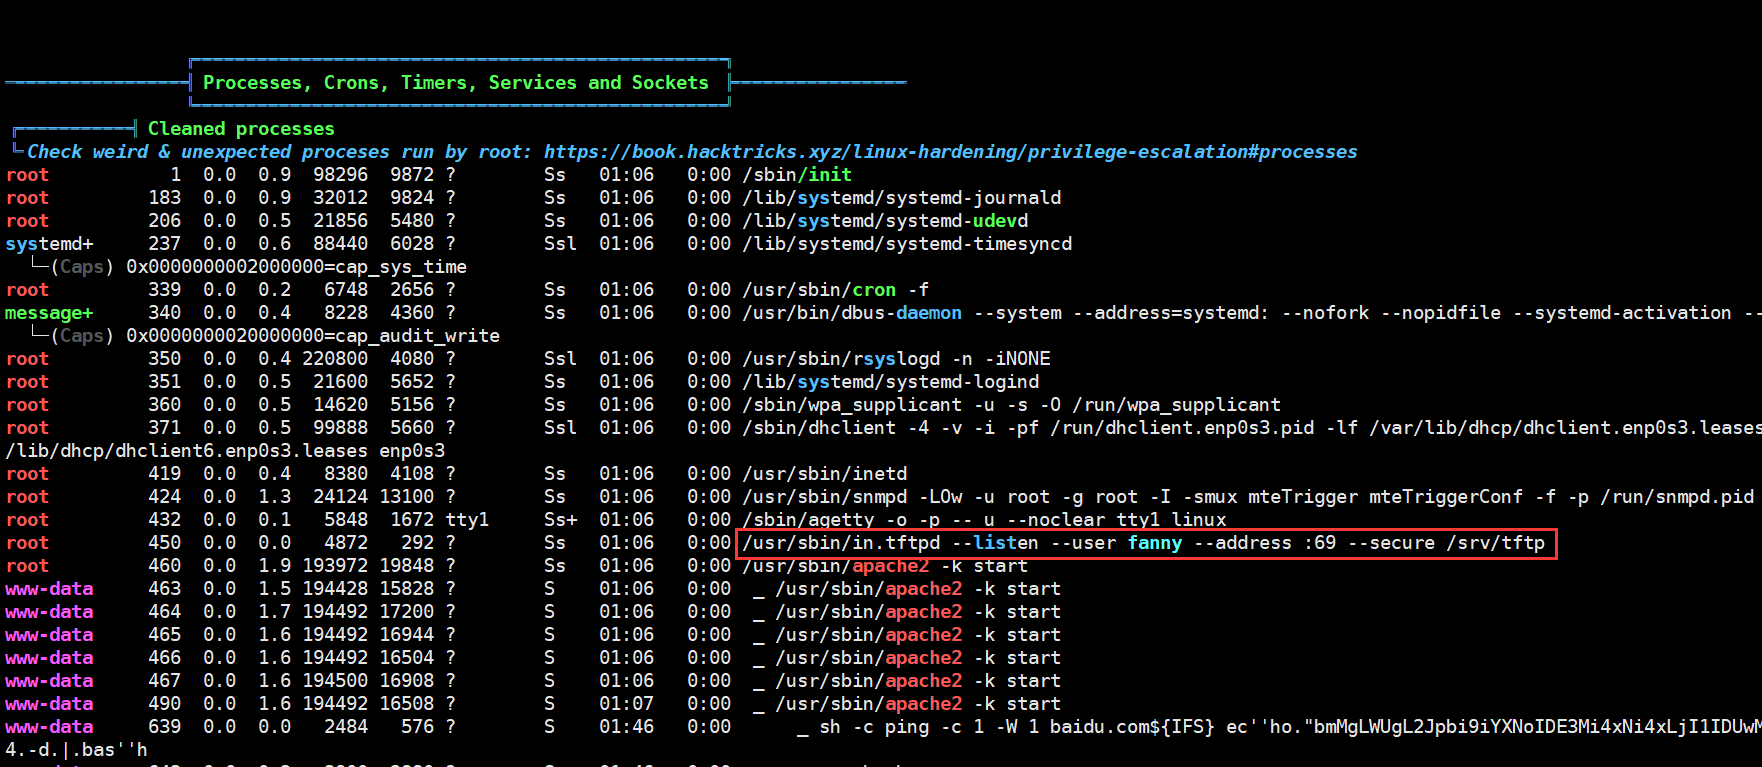Click the username 'fanny' in tftpd line

tap(1155, 543)
